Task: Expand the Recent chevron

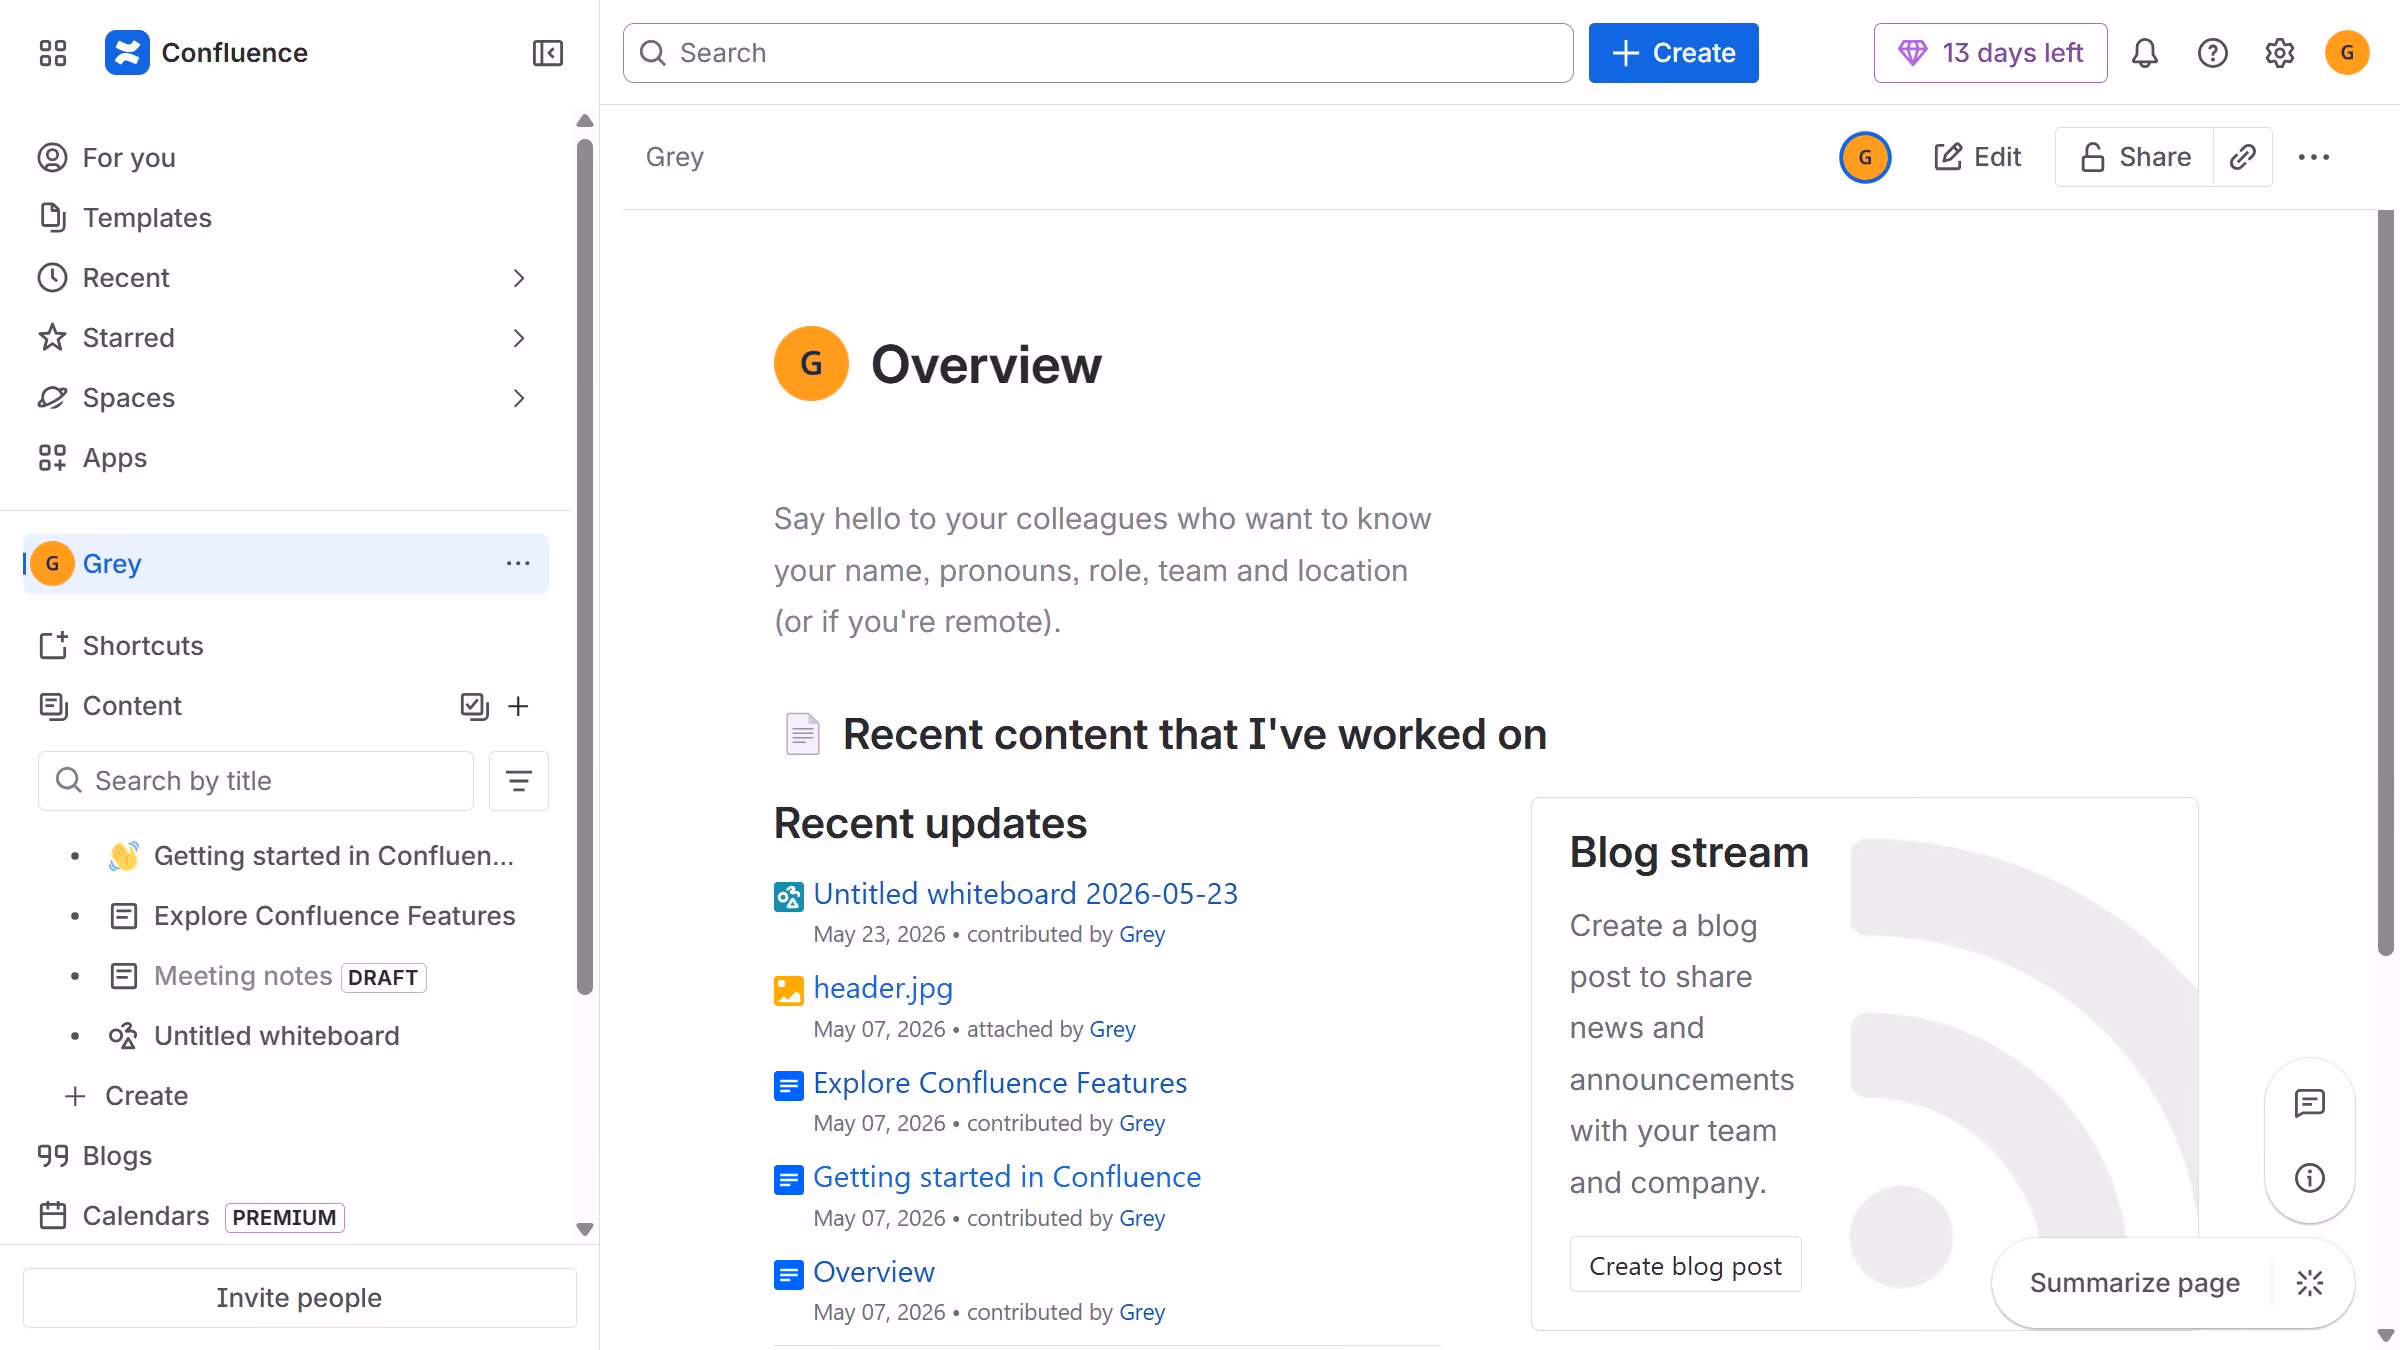Action: (518, 278)
